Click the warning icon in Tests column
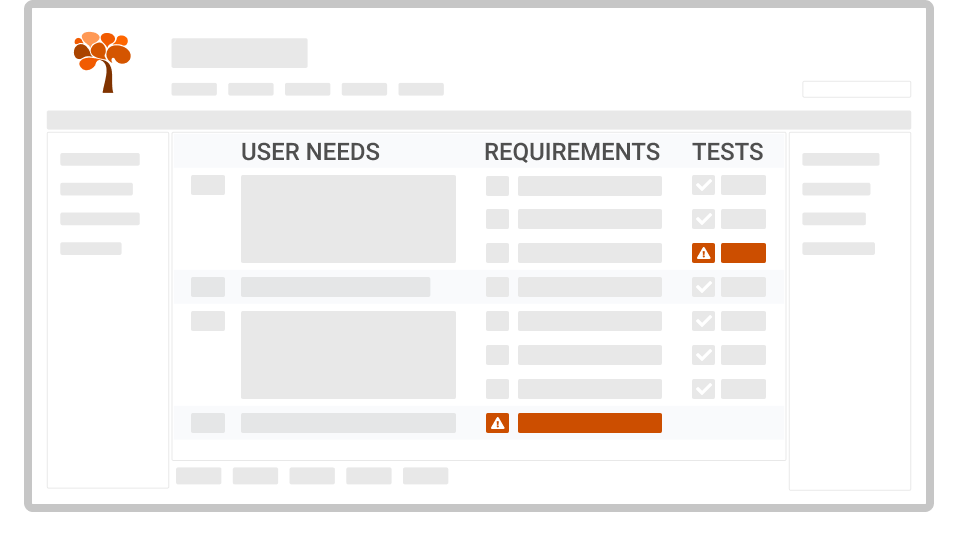Viewport: 958px width, 540px height. pyautogui.click(x=703, y=253)
